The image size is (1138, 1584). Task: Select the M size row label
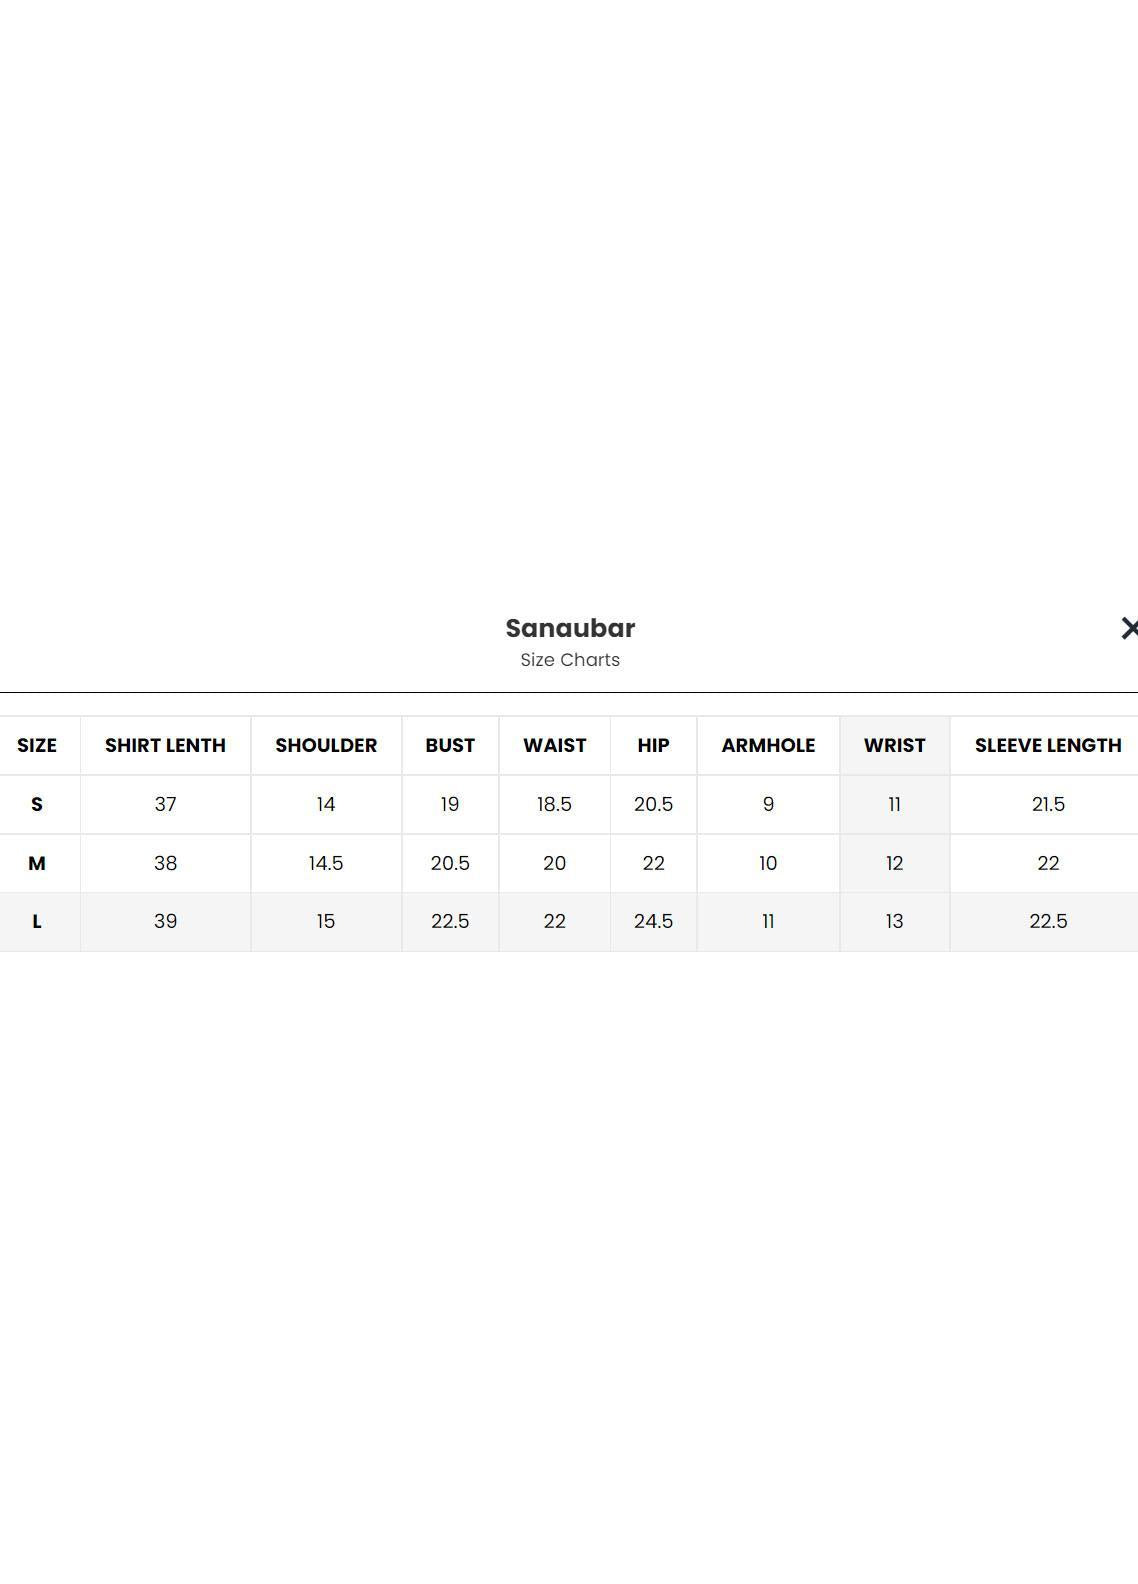[37, 863]
